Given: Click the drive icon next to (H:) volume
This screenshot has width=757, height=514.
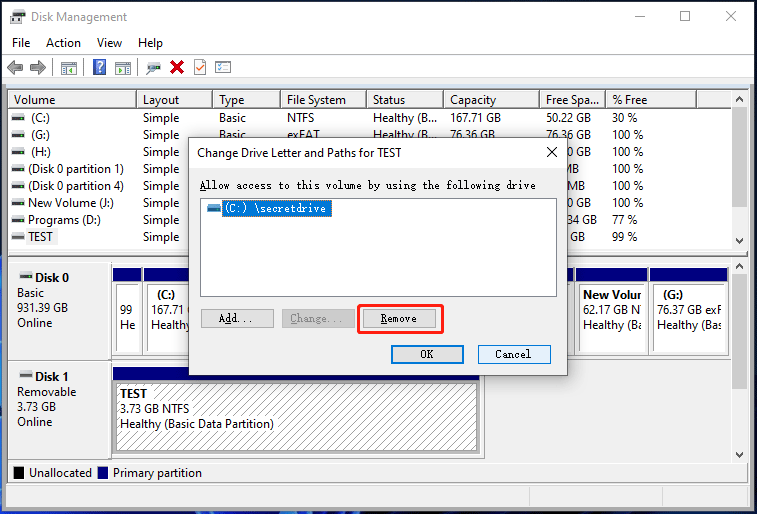Looking at the screenshot, I should (18, 152).
